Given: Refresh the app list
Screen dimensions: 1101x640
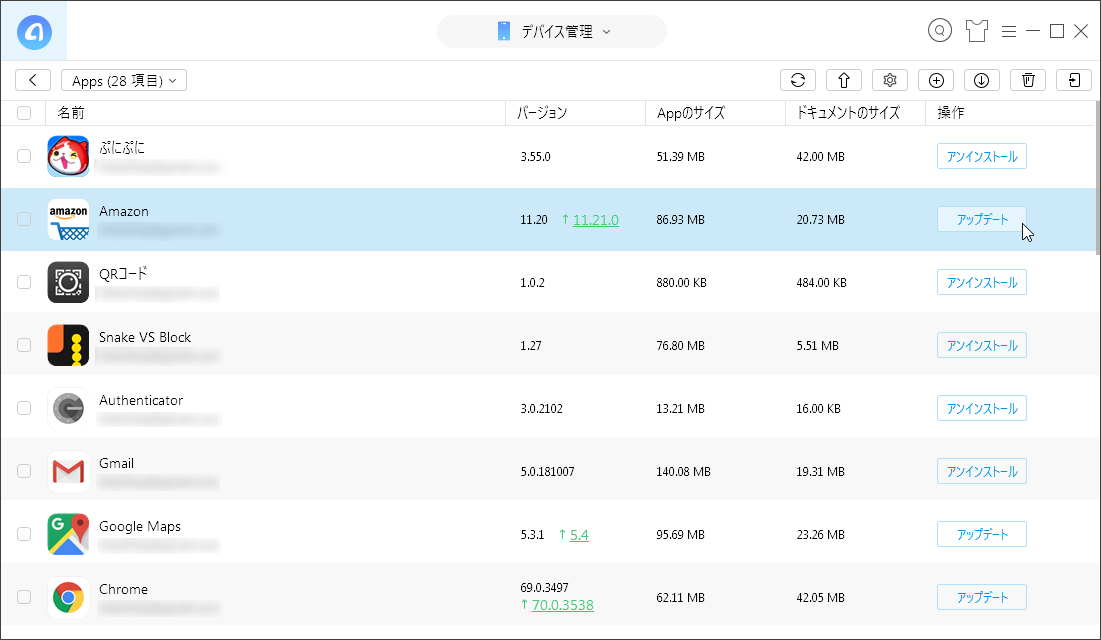Looking at the screenshot, I should click(798, 80).
